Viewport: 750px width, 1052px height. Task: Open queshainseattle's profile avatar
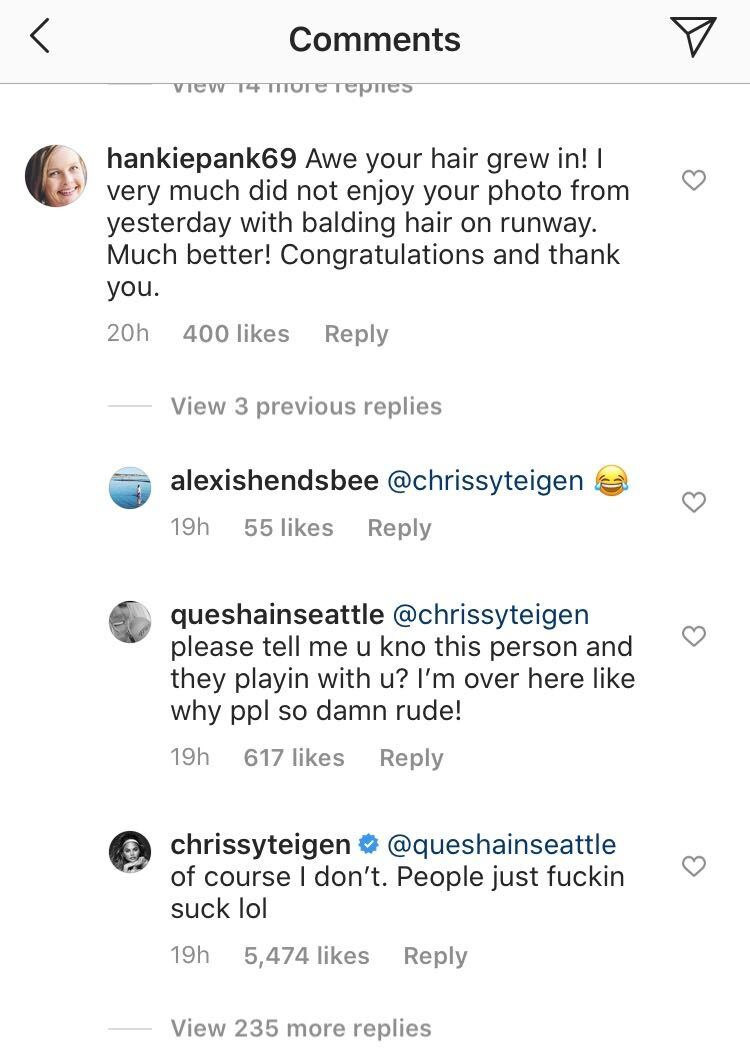(x=129, y=621)
